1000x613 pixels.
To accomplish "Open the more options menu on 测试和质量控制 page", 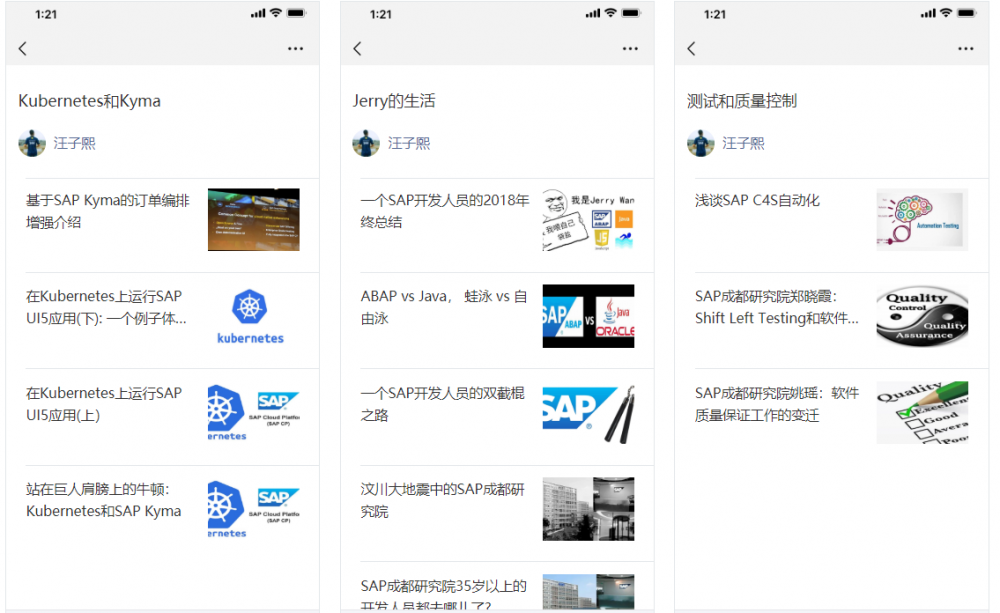I will 965,47.
